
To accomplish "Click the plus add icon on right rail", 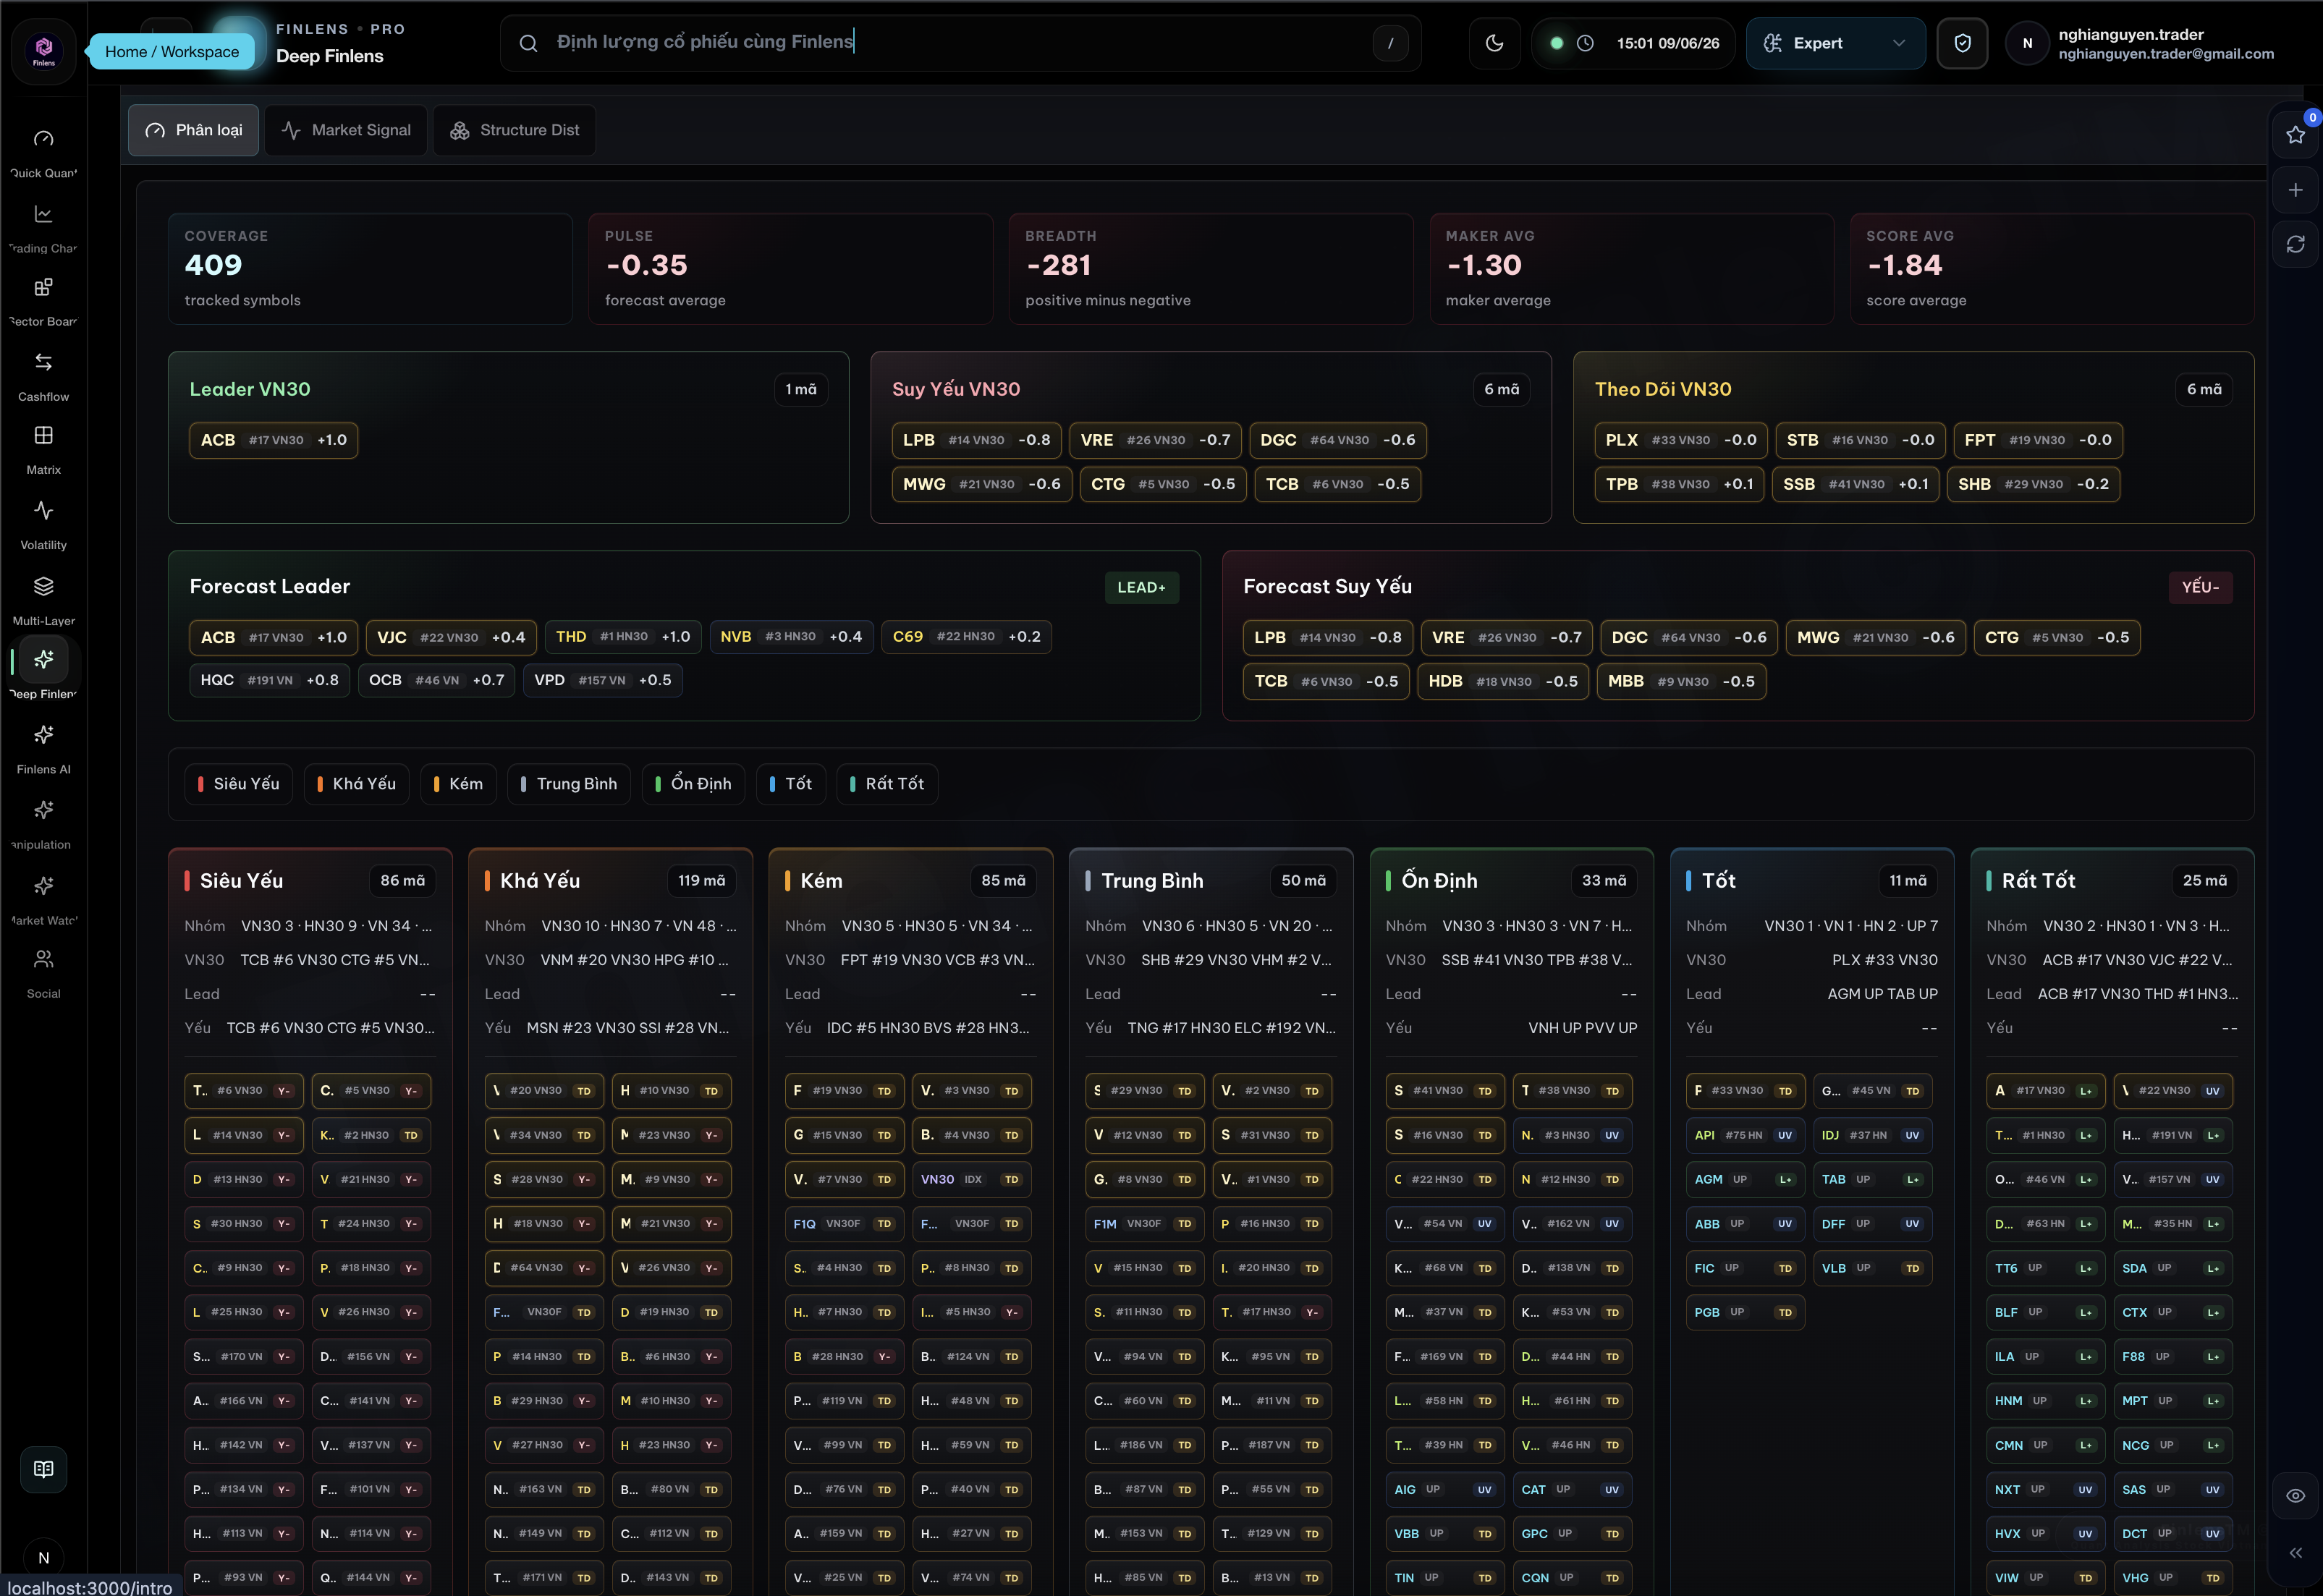I will (2295, 190).
